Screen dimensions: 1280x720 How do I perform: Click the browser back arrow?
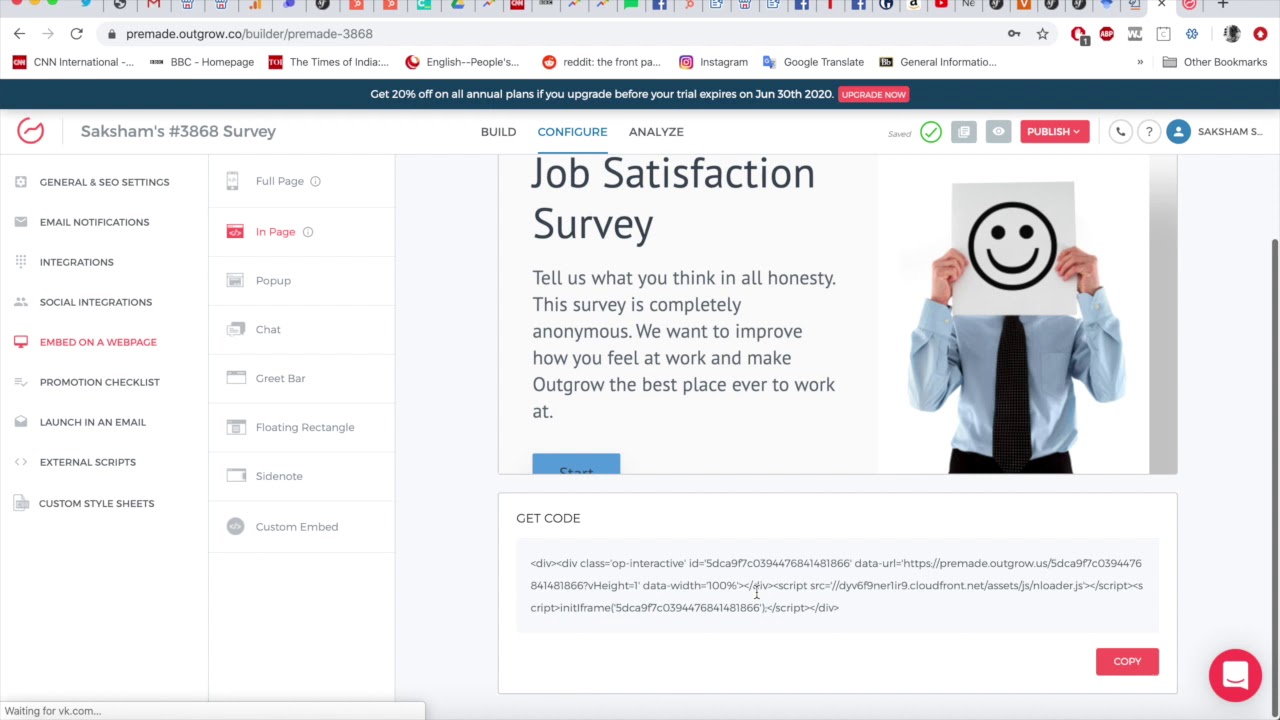[19, 34]
